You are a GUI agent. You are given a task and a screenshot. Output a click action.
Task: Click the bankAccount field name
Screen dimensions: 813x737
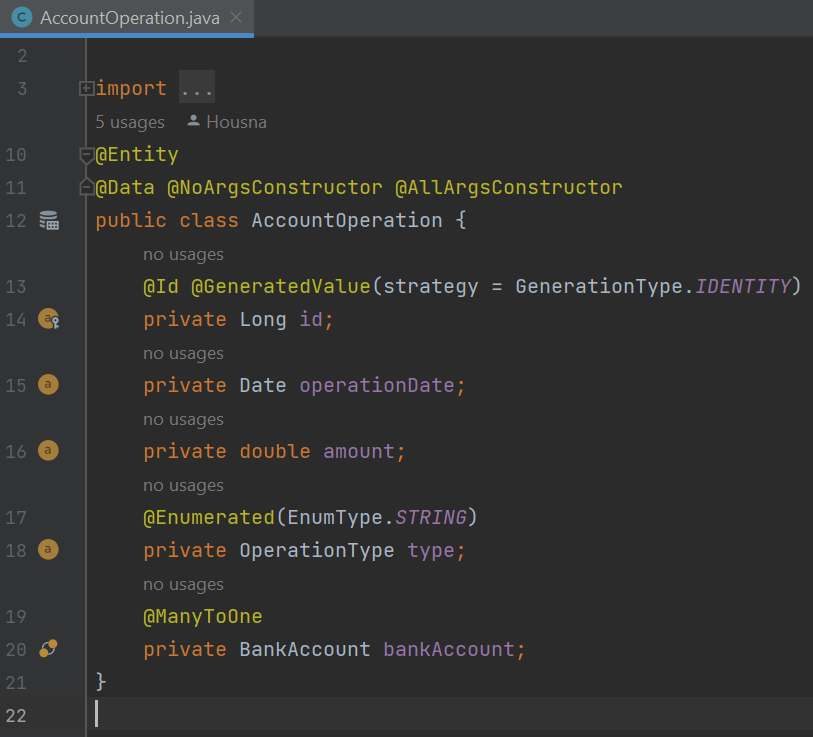(449, 649)
